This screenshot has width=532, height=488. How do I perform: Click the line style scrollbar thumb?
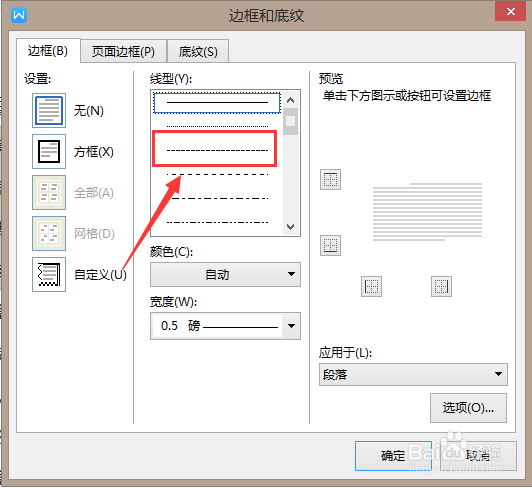pyautogui.click(x=290, y=121)
